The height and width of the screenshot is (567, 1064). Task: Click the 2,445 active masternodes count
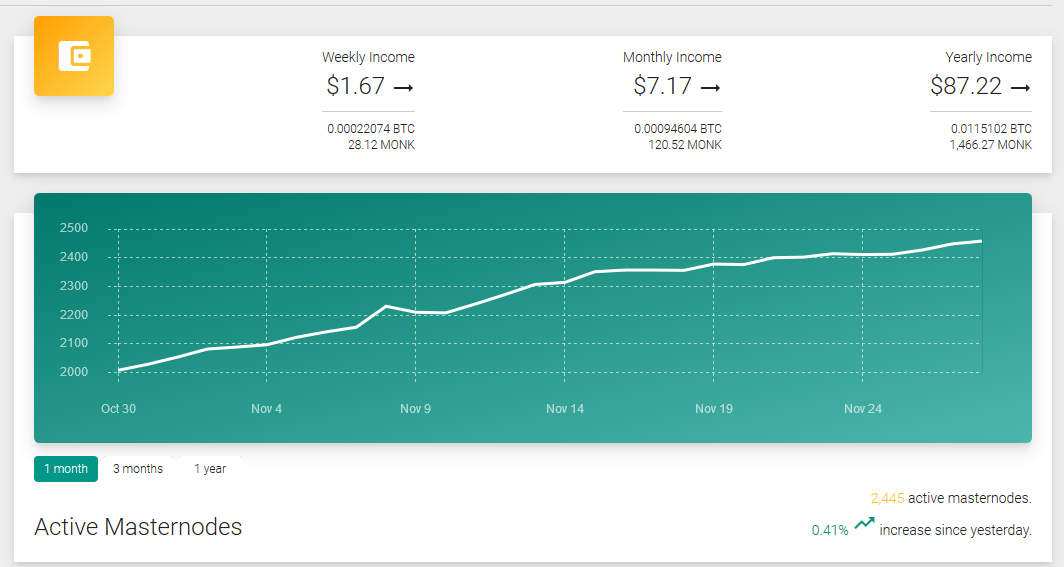[887, 498]
